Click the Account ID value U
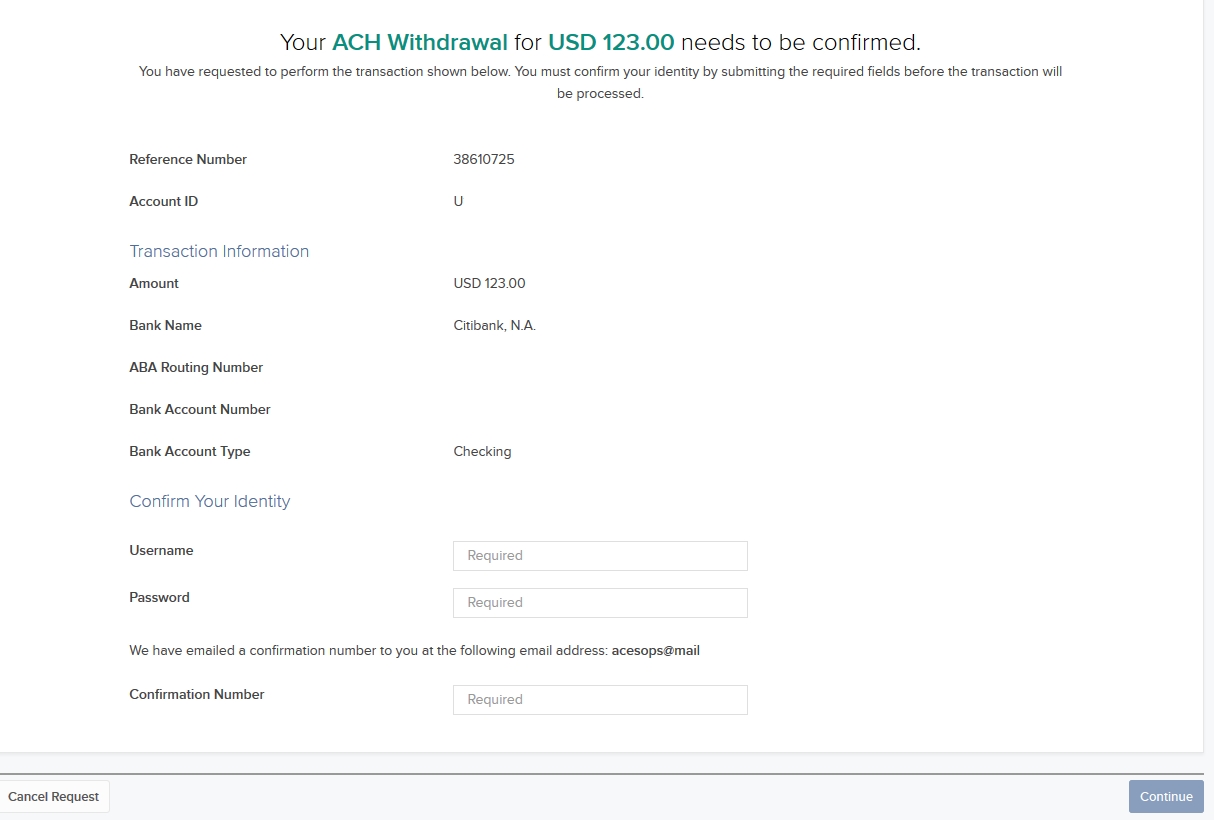Screen dimensions: 1214x820 point(458,202)
